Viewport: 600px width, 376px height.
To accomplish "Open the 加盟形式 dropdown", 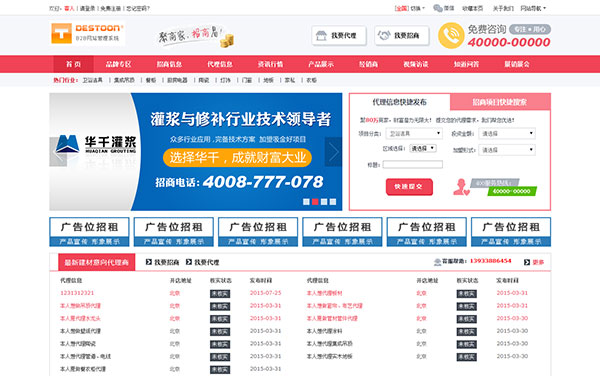I will [x=507, y=150].
